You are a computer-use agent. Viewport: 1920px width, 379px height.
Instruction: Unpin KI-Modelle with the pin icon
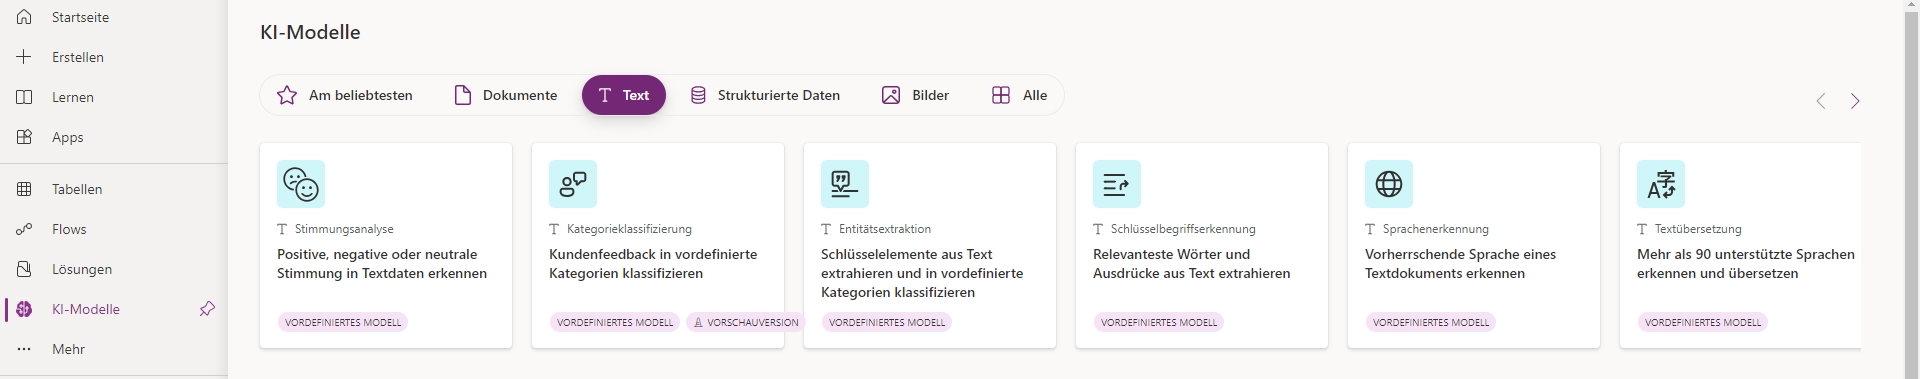[x=207, y=309]
